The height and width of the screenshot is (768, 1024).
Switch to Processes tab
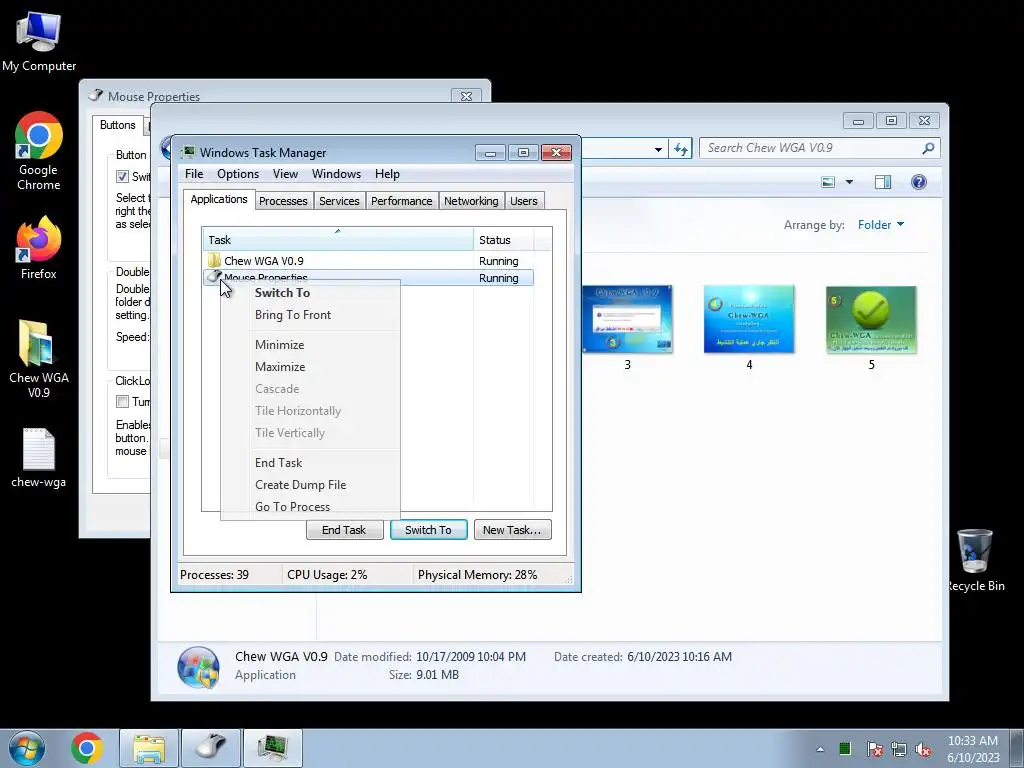click(x=283, y=201)
